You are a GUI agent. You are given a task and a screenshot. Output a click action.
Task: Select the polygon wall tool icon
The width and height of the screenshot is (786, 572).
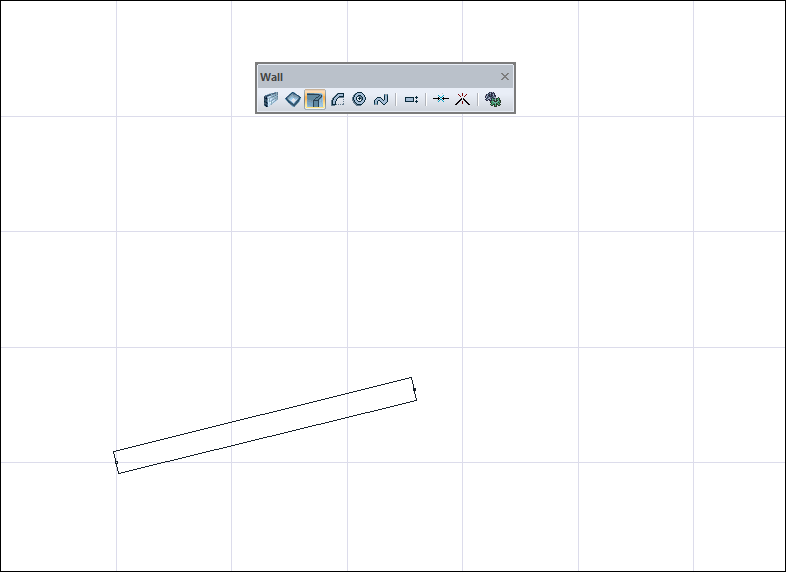[x=293, y=99]
